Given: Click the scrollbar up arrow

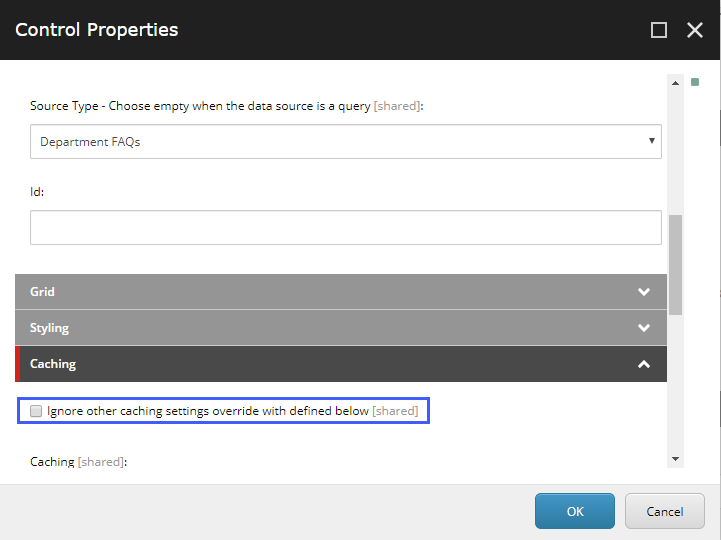Looking at the screenshot, I should pyautogui.click(x=676, y=83).
